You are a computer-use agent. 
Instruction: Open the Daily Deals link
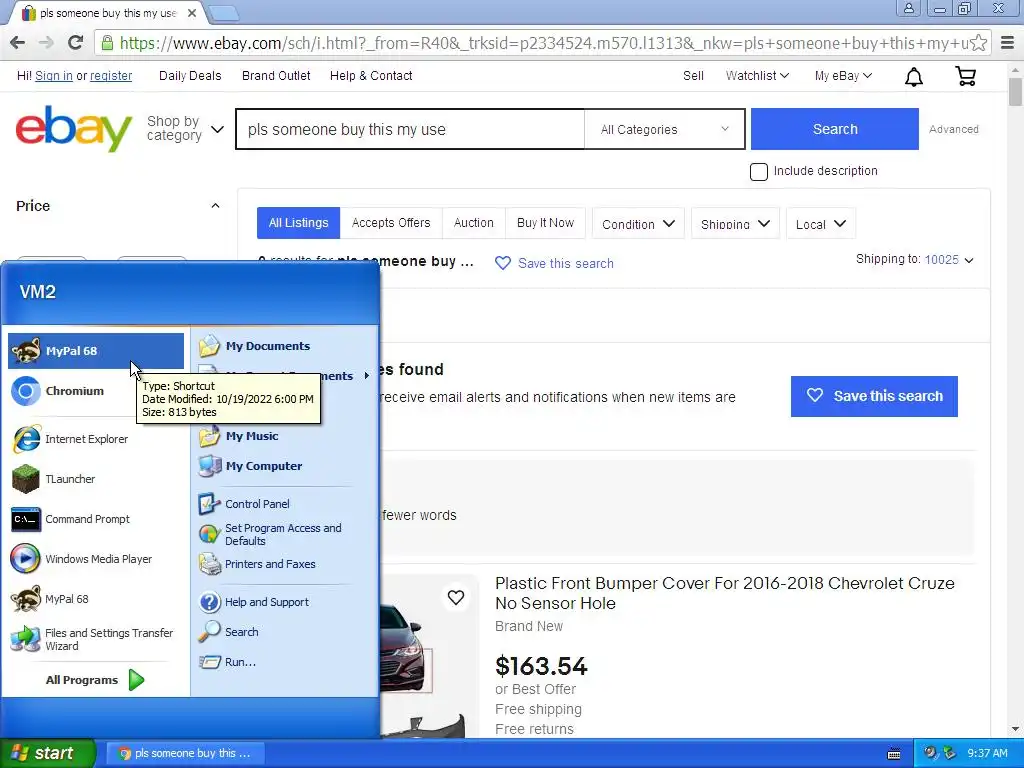190,76
